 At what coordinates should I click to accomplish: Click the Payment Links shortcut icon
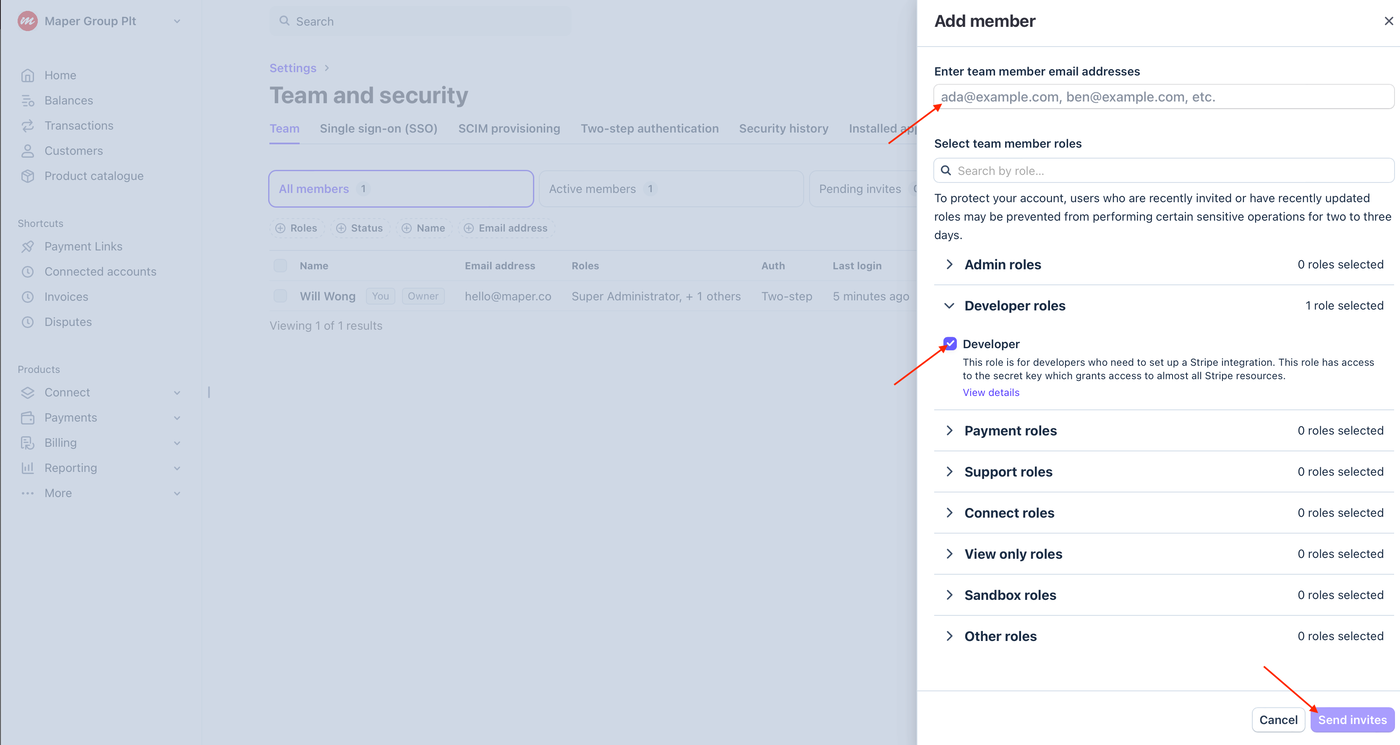[28, 247]
